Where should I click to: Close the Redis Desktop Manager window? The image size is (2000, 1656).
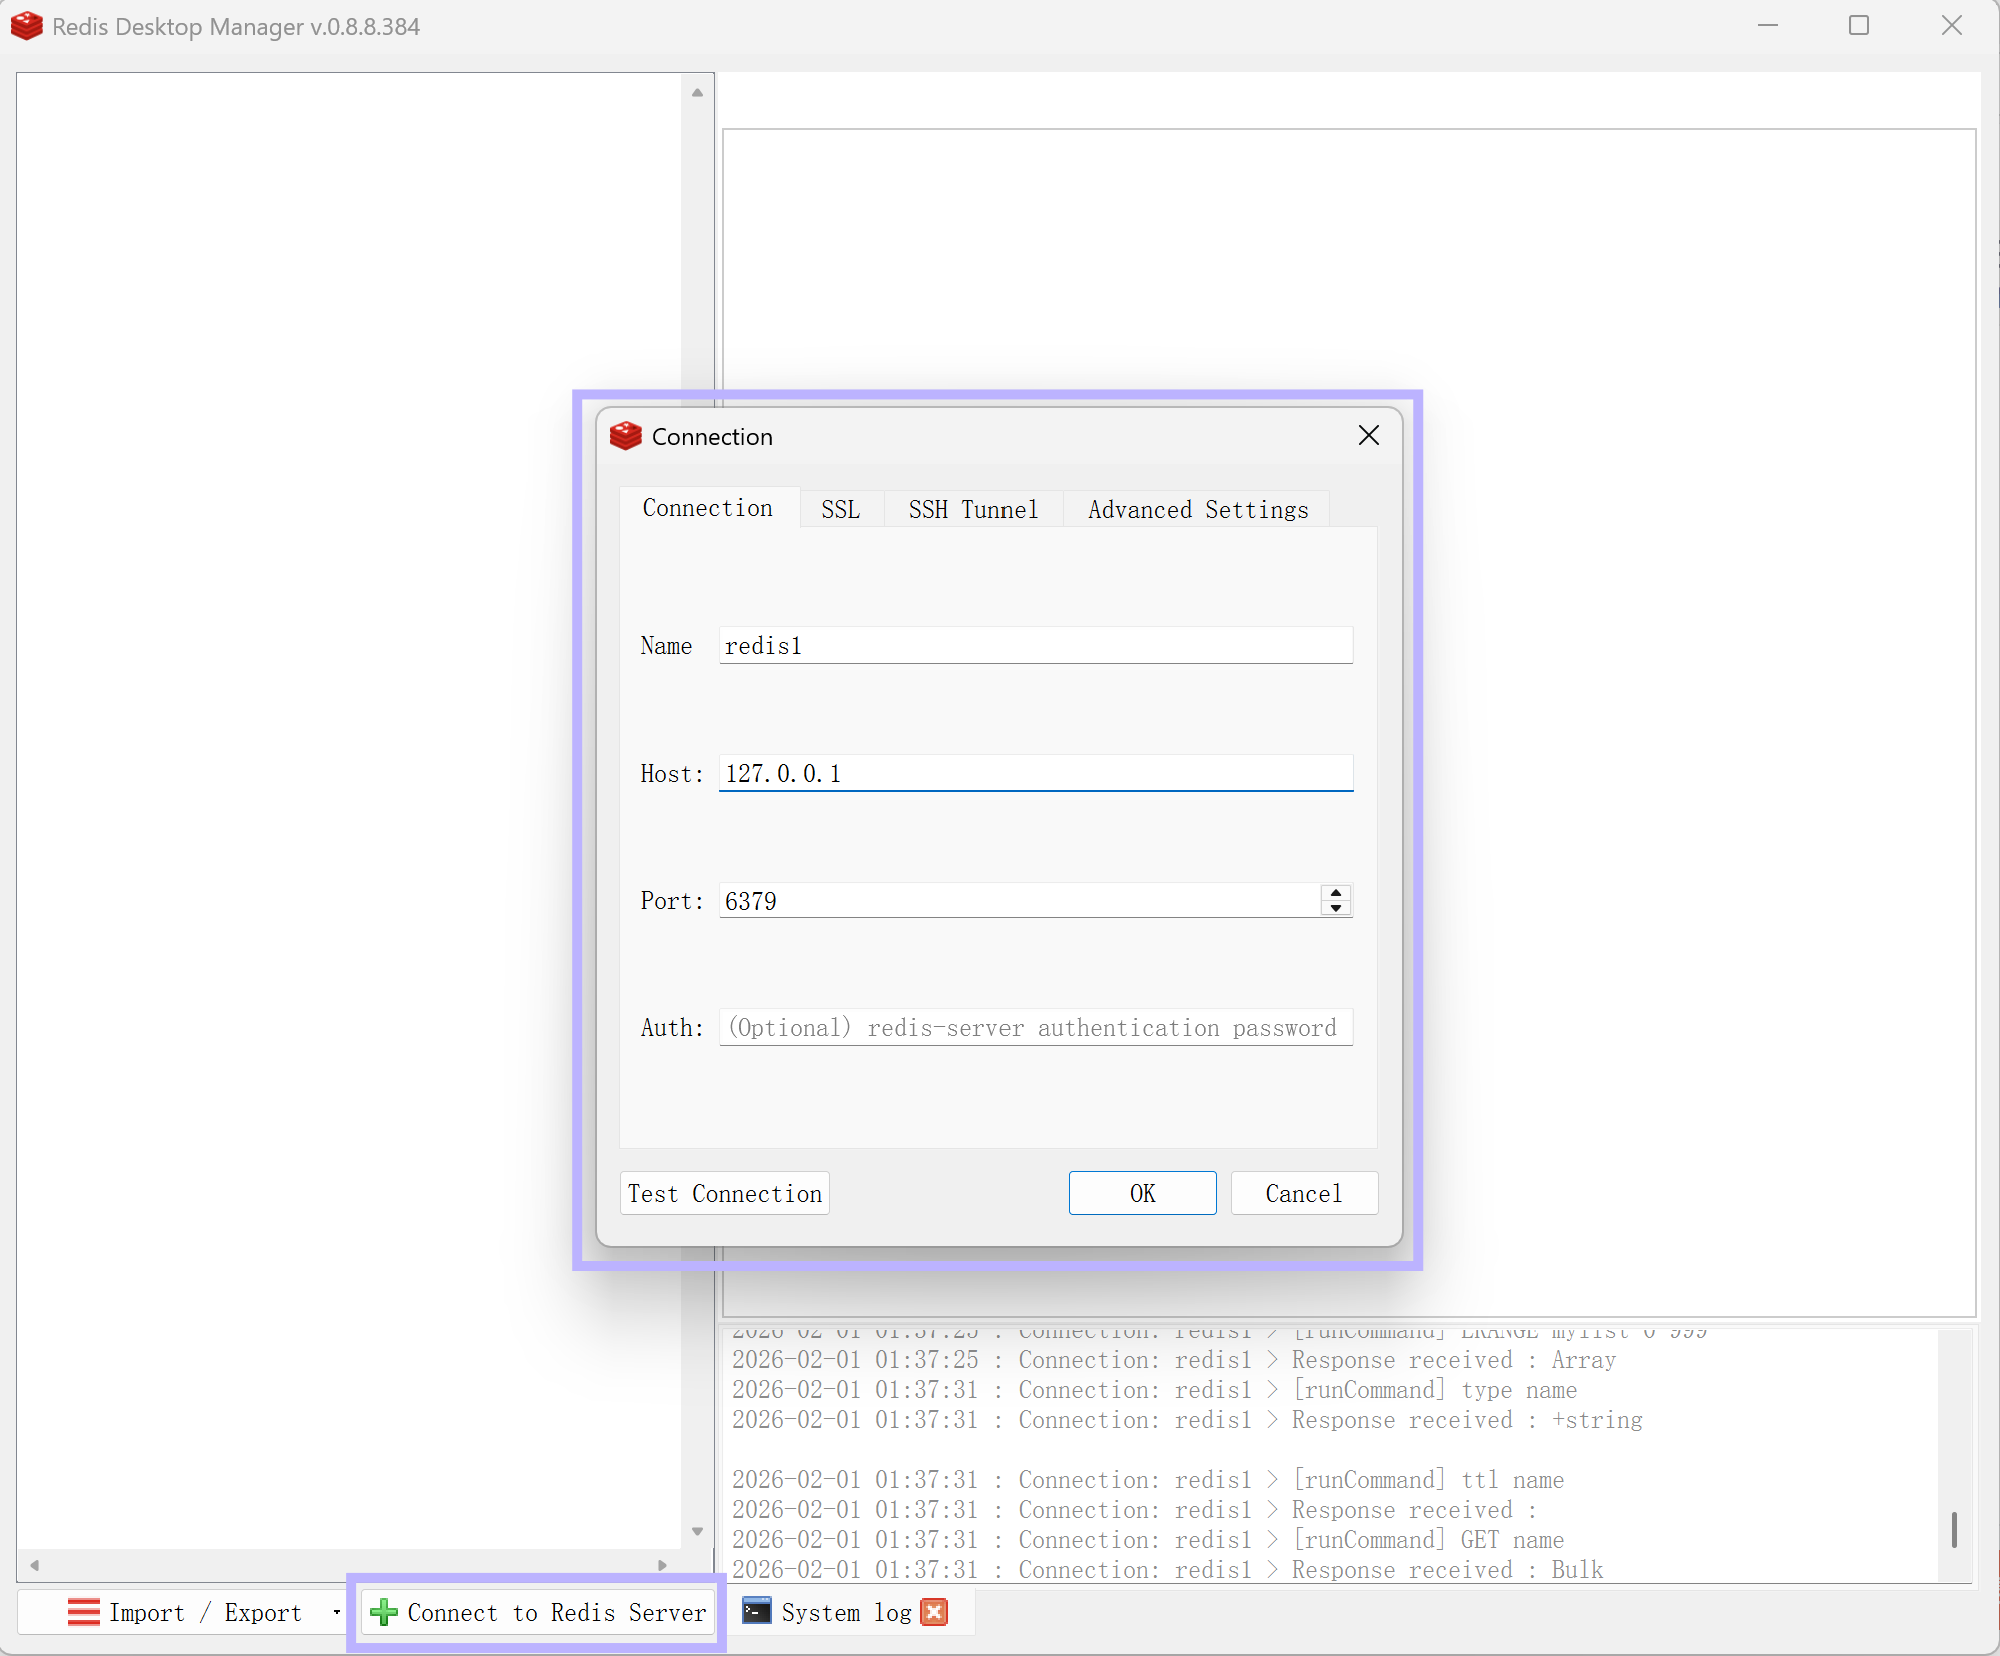pos(1951,26)
